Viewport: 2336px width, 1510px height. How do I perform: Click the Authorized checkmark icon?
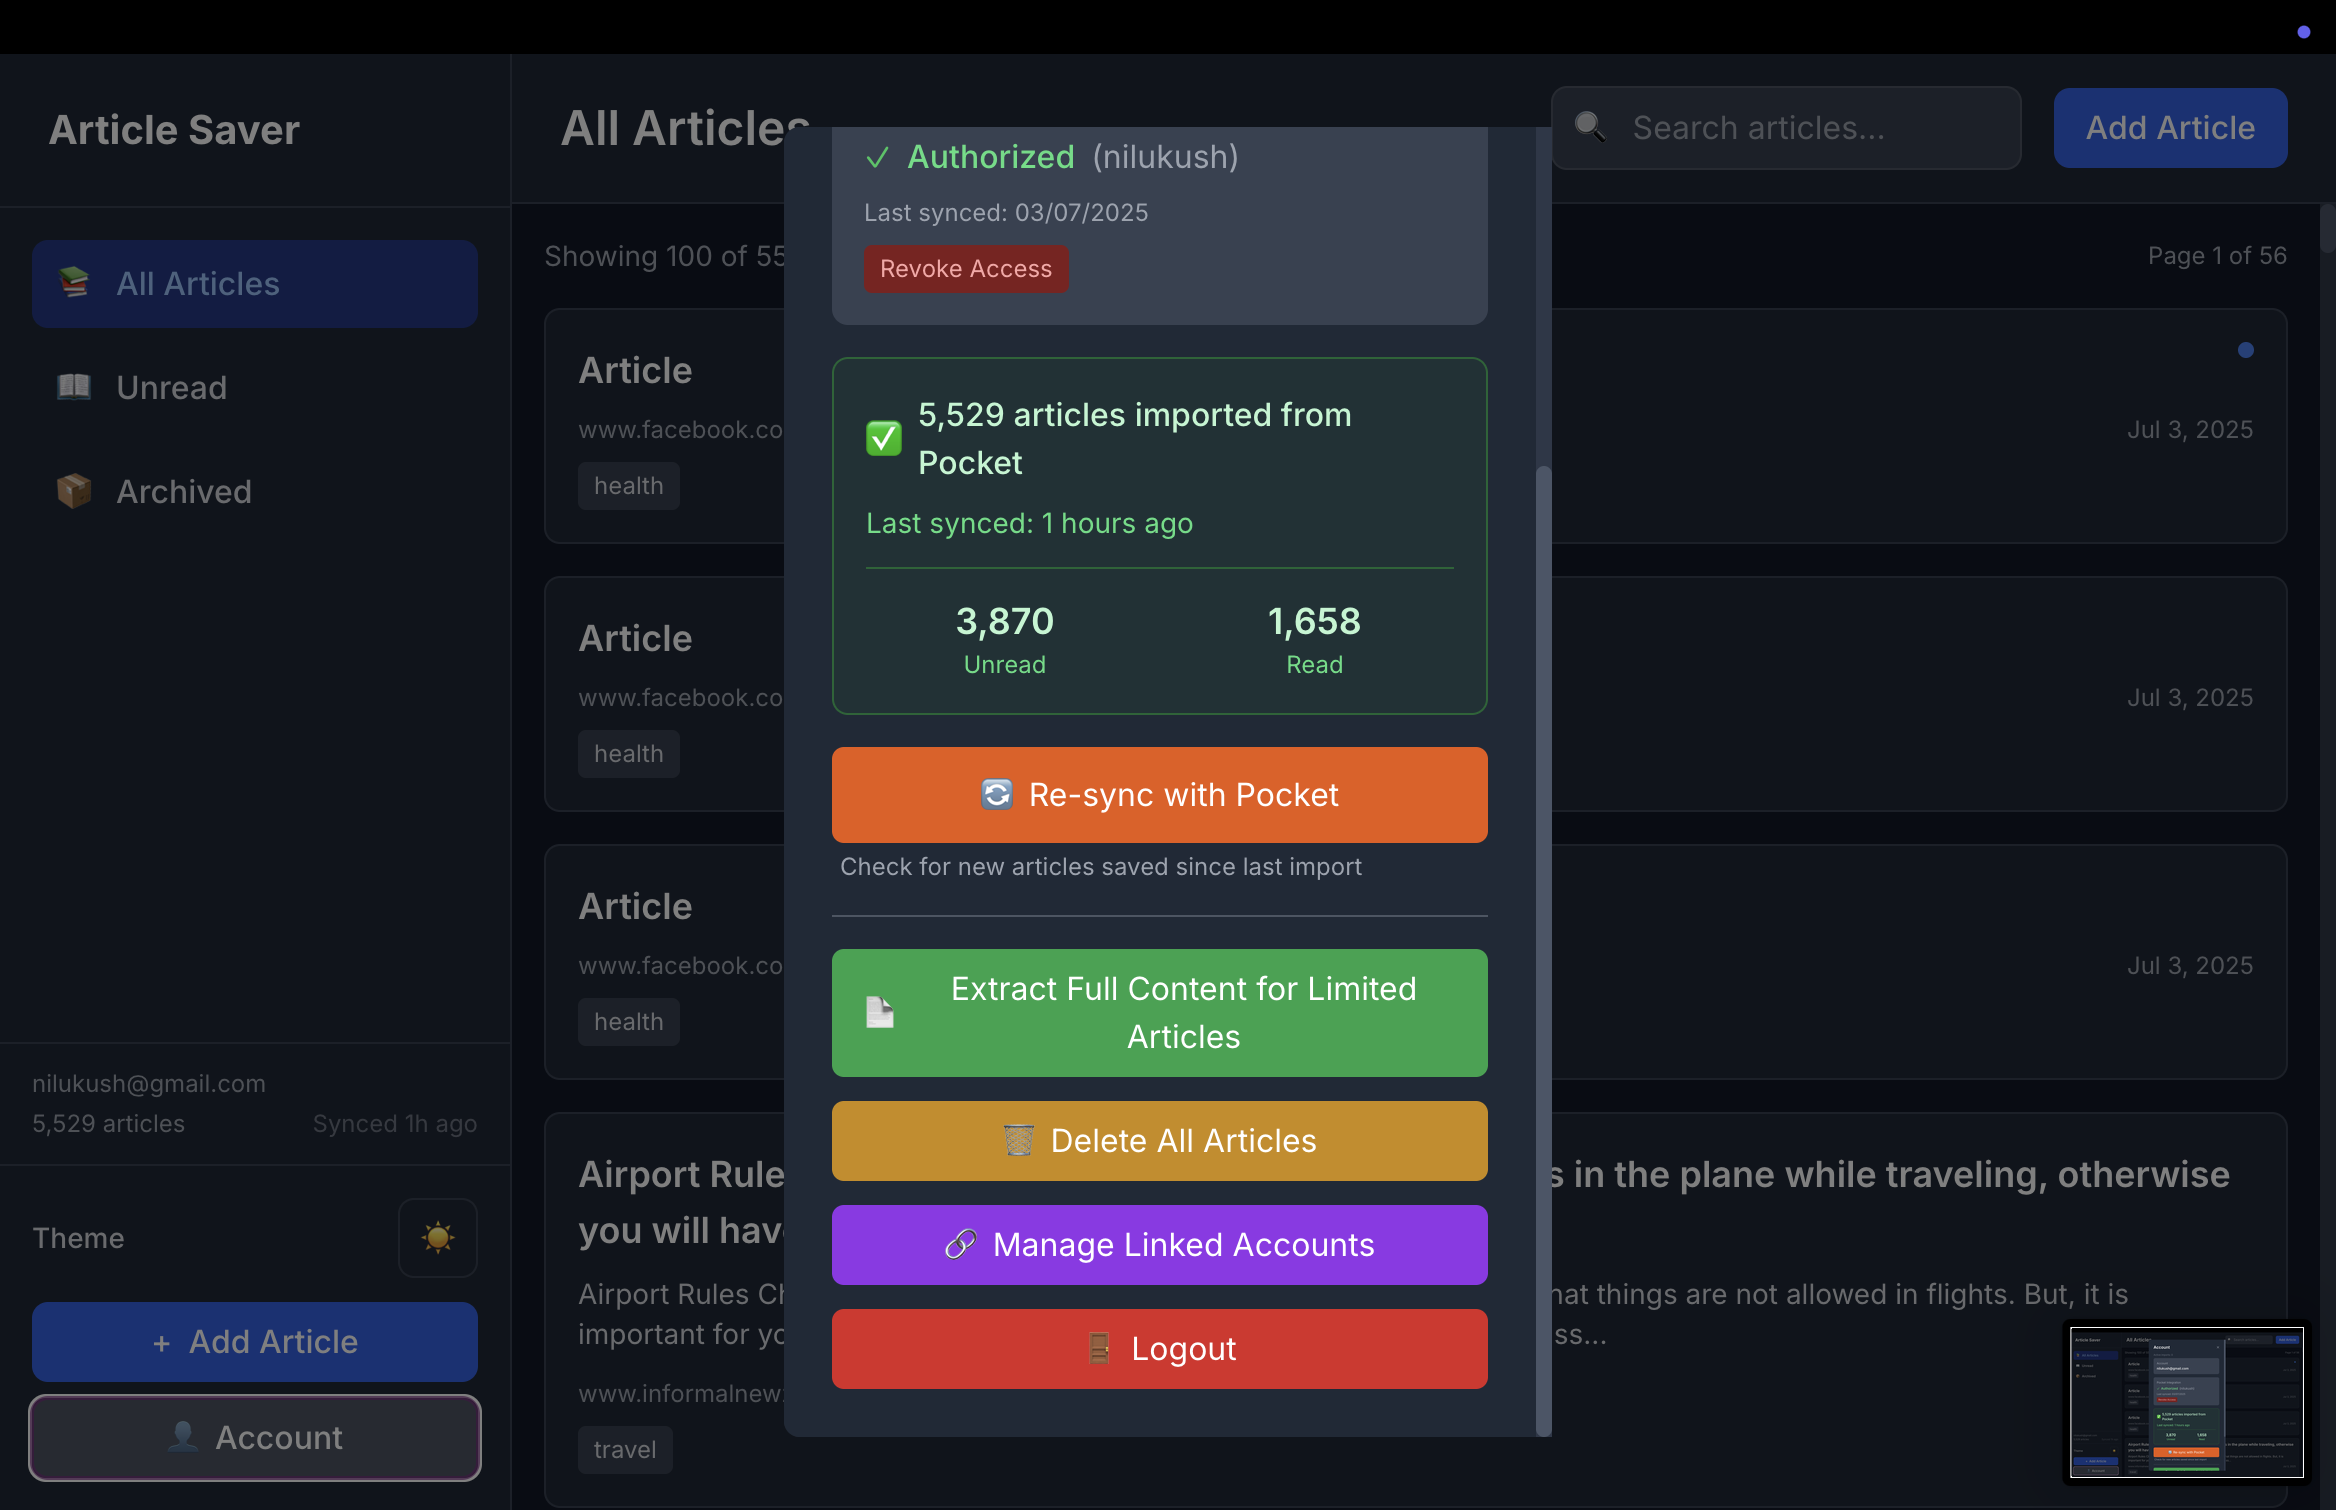[877, 158]
